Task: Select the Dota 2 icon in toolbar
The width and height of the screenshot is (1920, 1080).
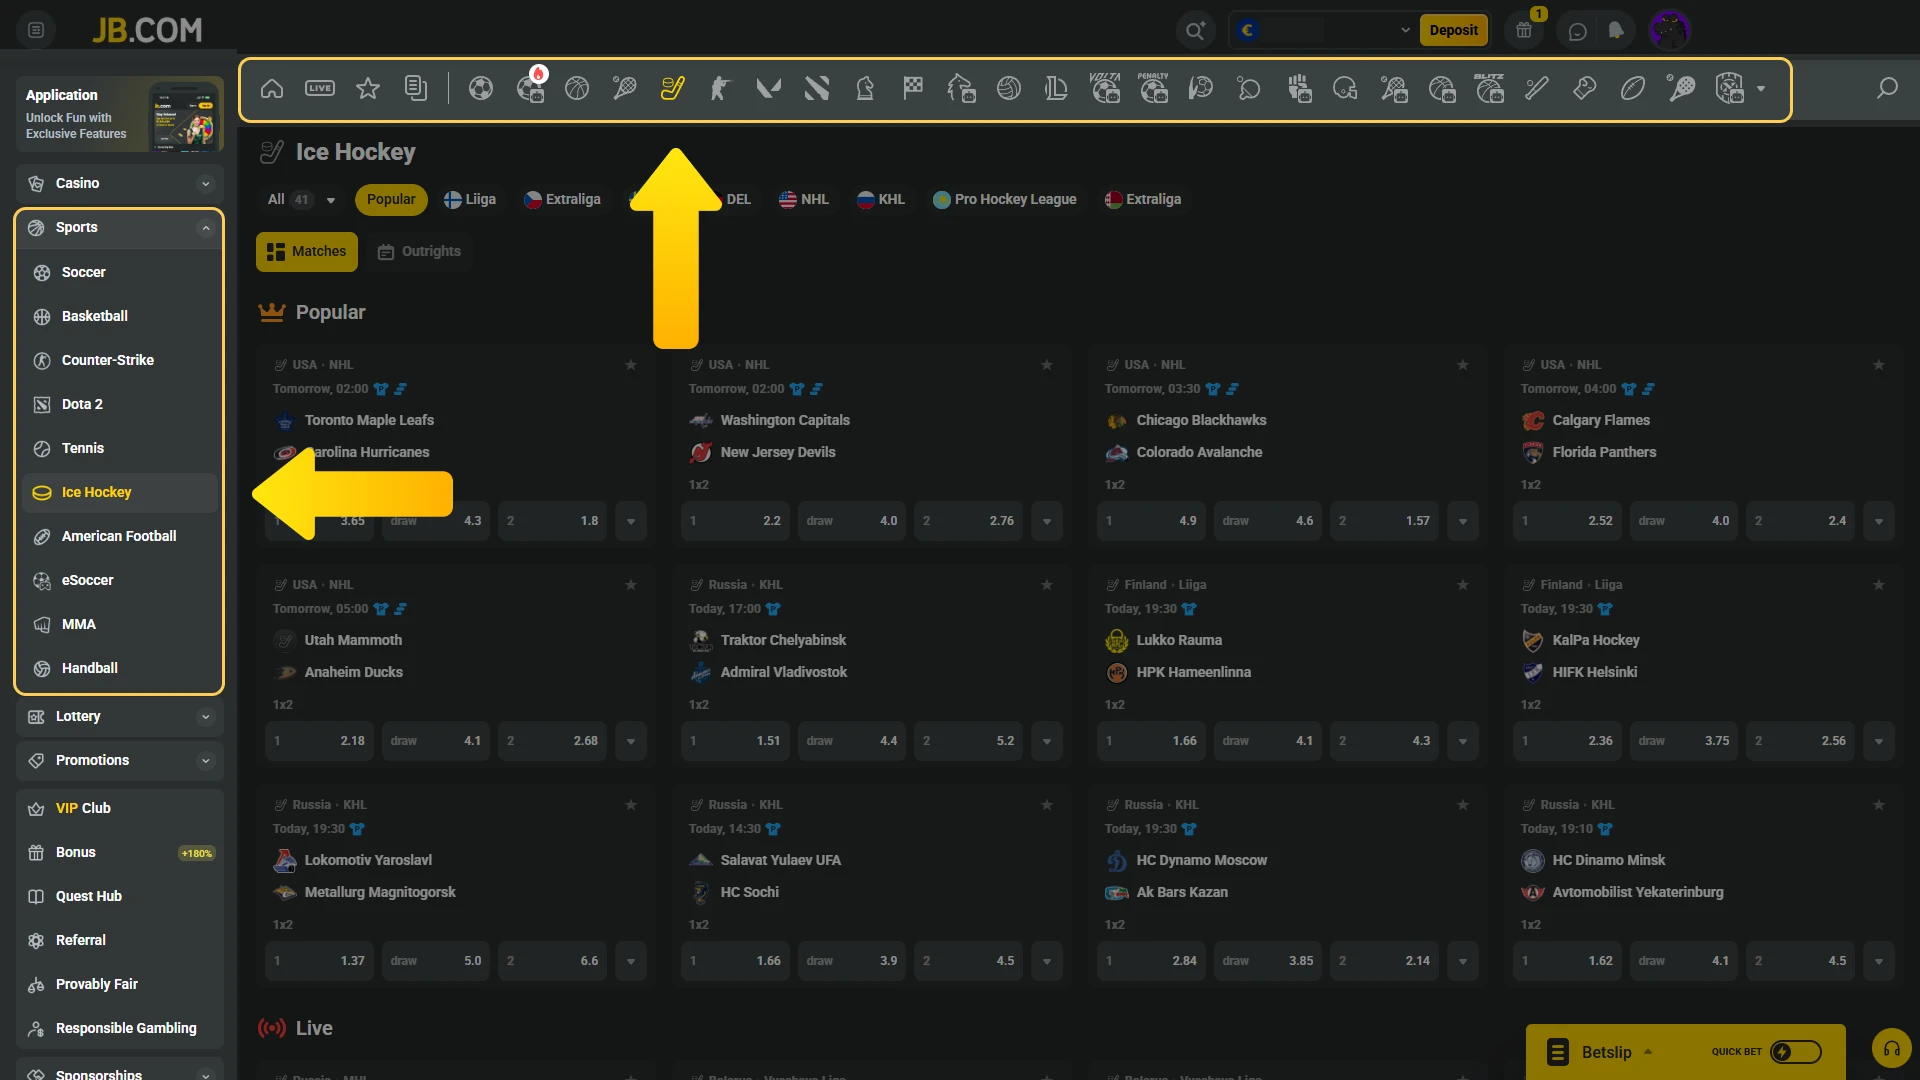Action: [x=817, y=89]
